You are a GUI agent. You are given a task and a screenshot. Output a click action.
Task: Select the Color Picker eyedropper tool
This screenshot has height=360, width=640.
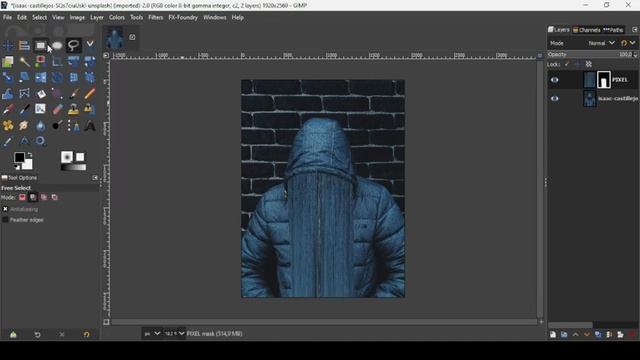point(8,141)
